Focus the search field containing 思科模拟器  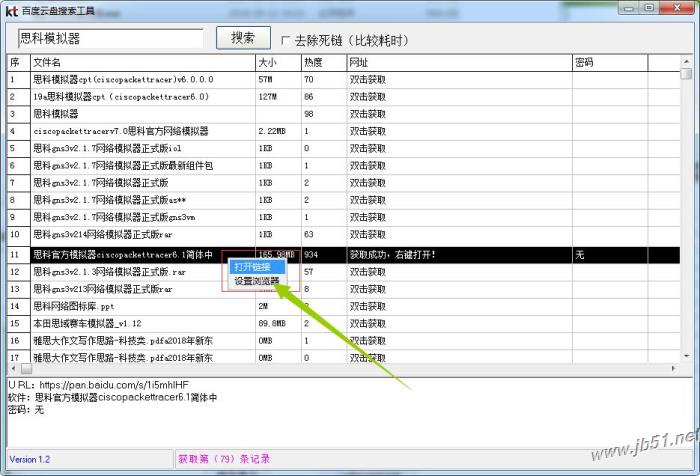[x=110, y=38]
